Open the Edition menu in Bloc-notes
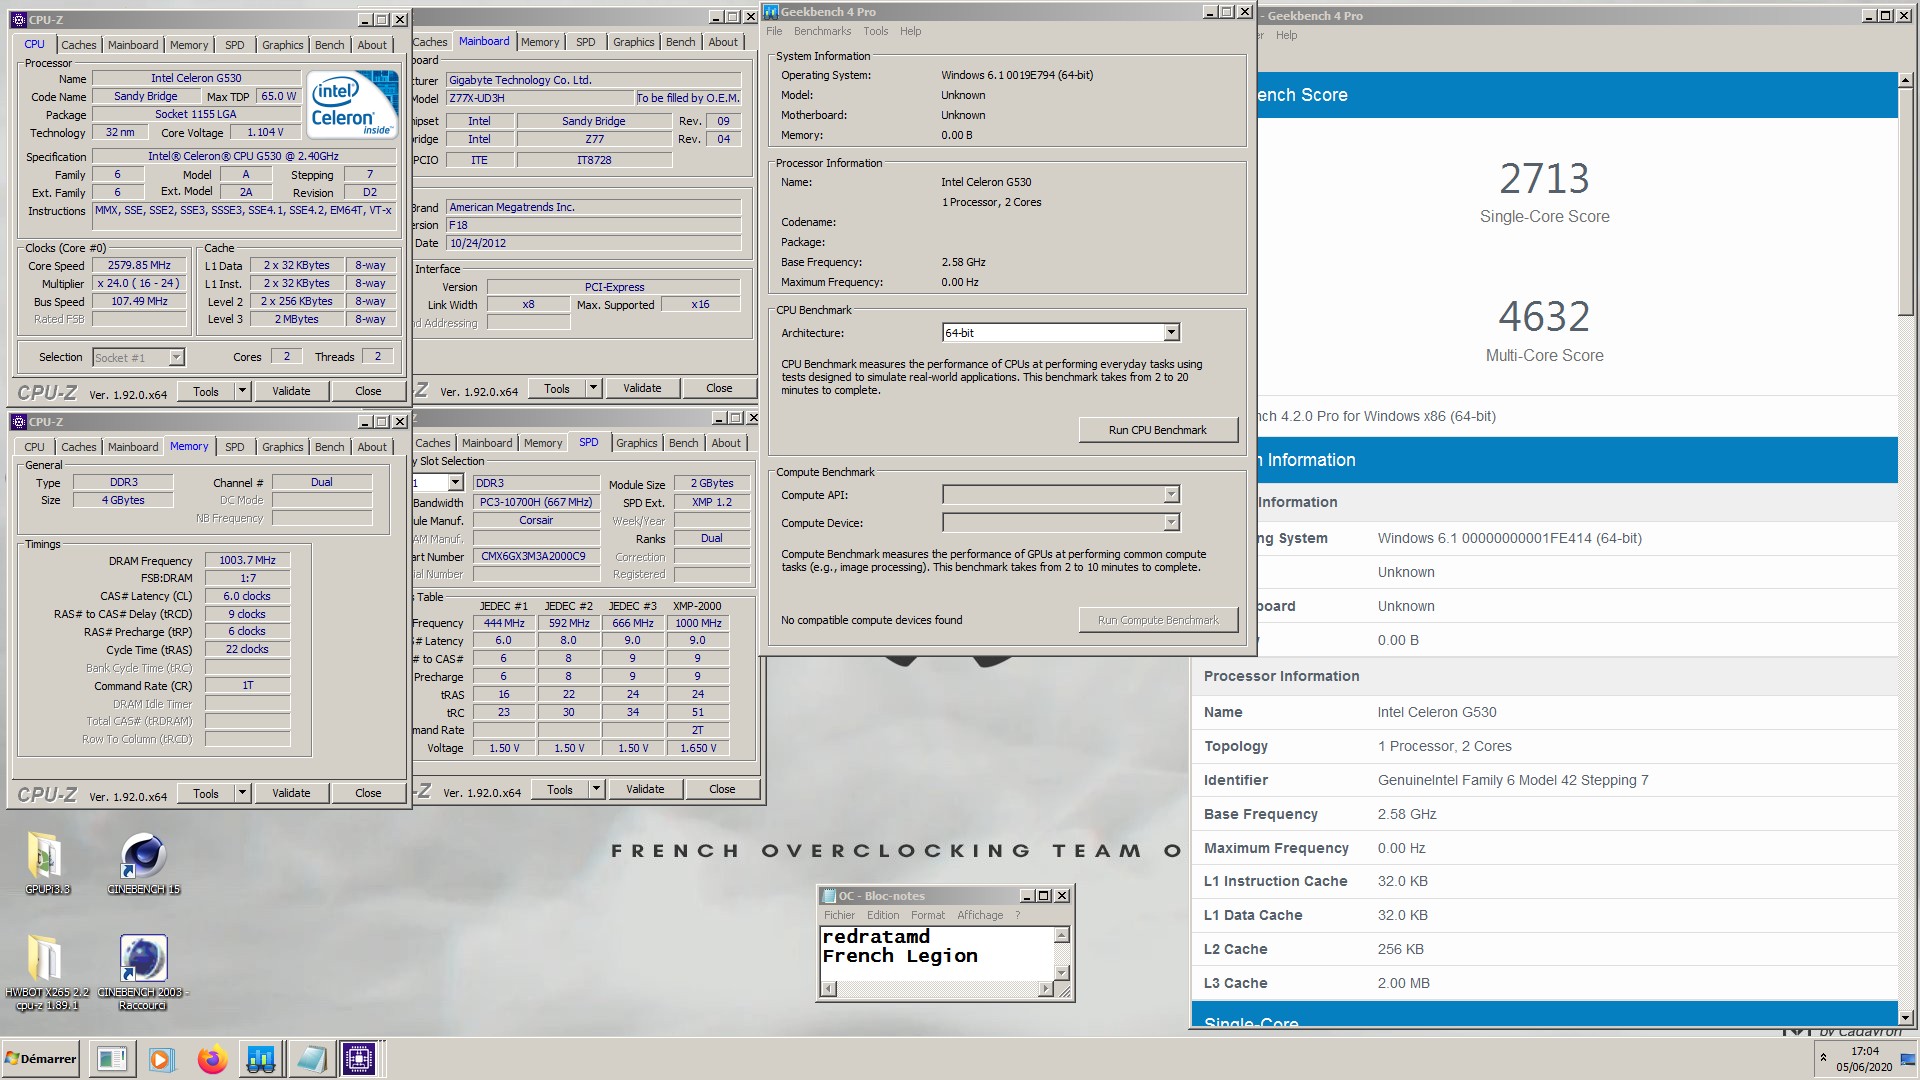 883,915
